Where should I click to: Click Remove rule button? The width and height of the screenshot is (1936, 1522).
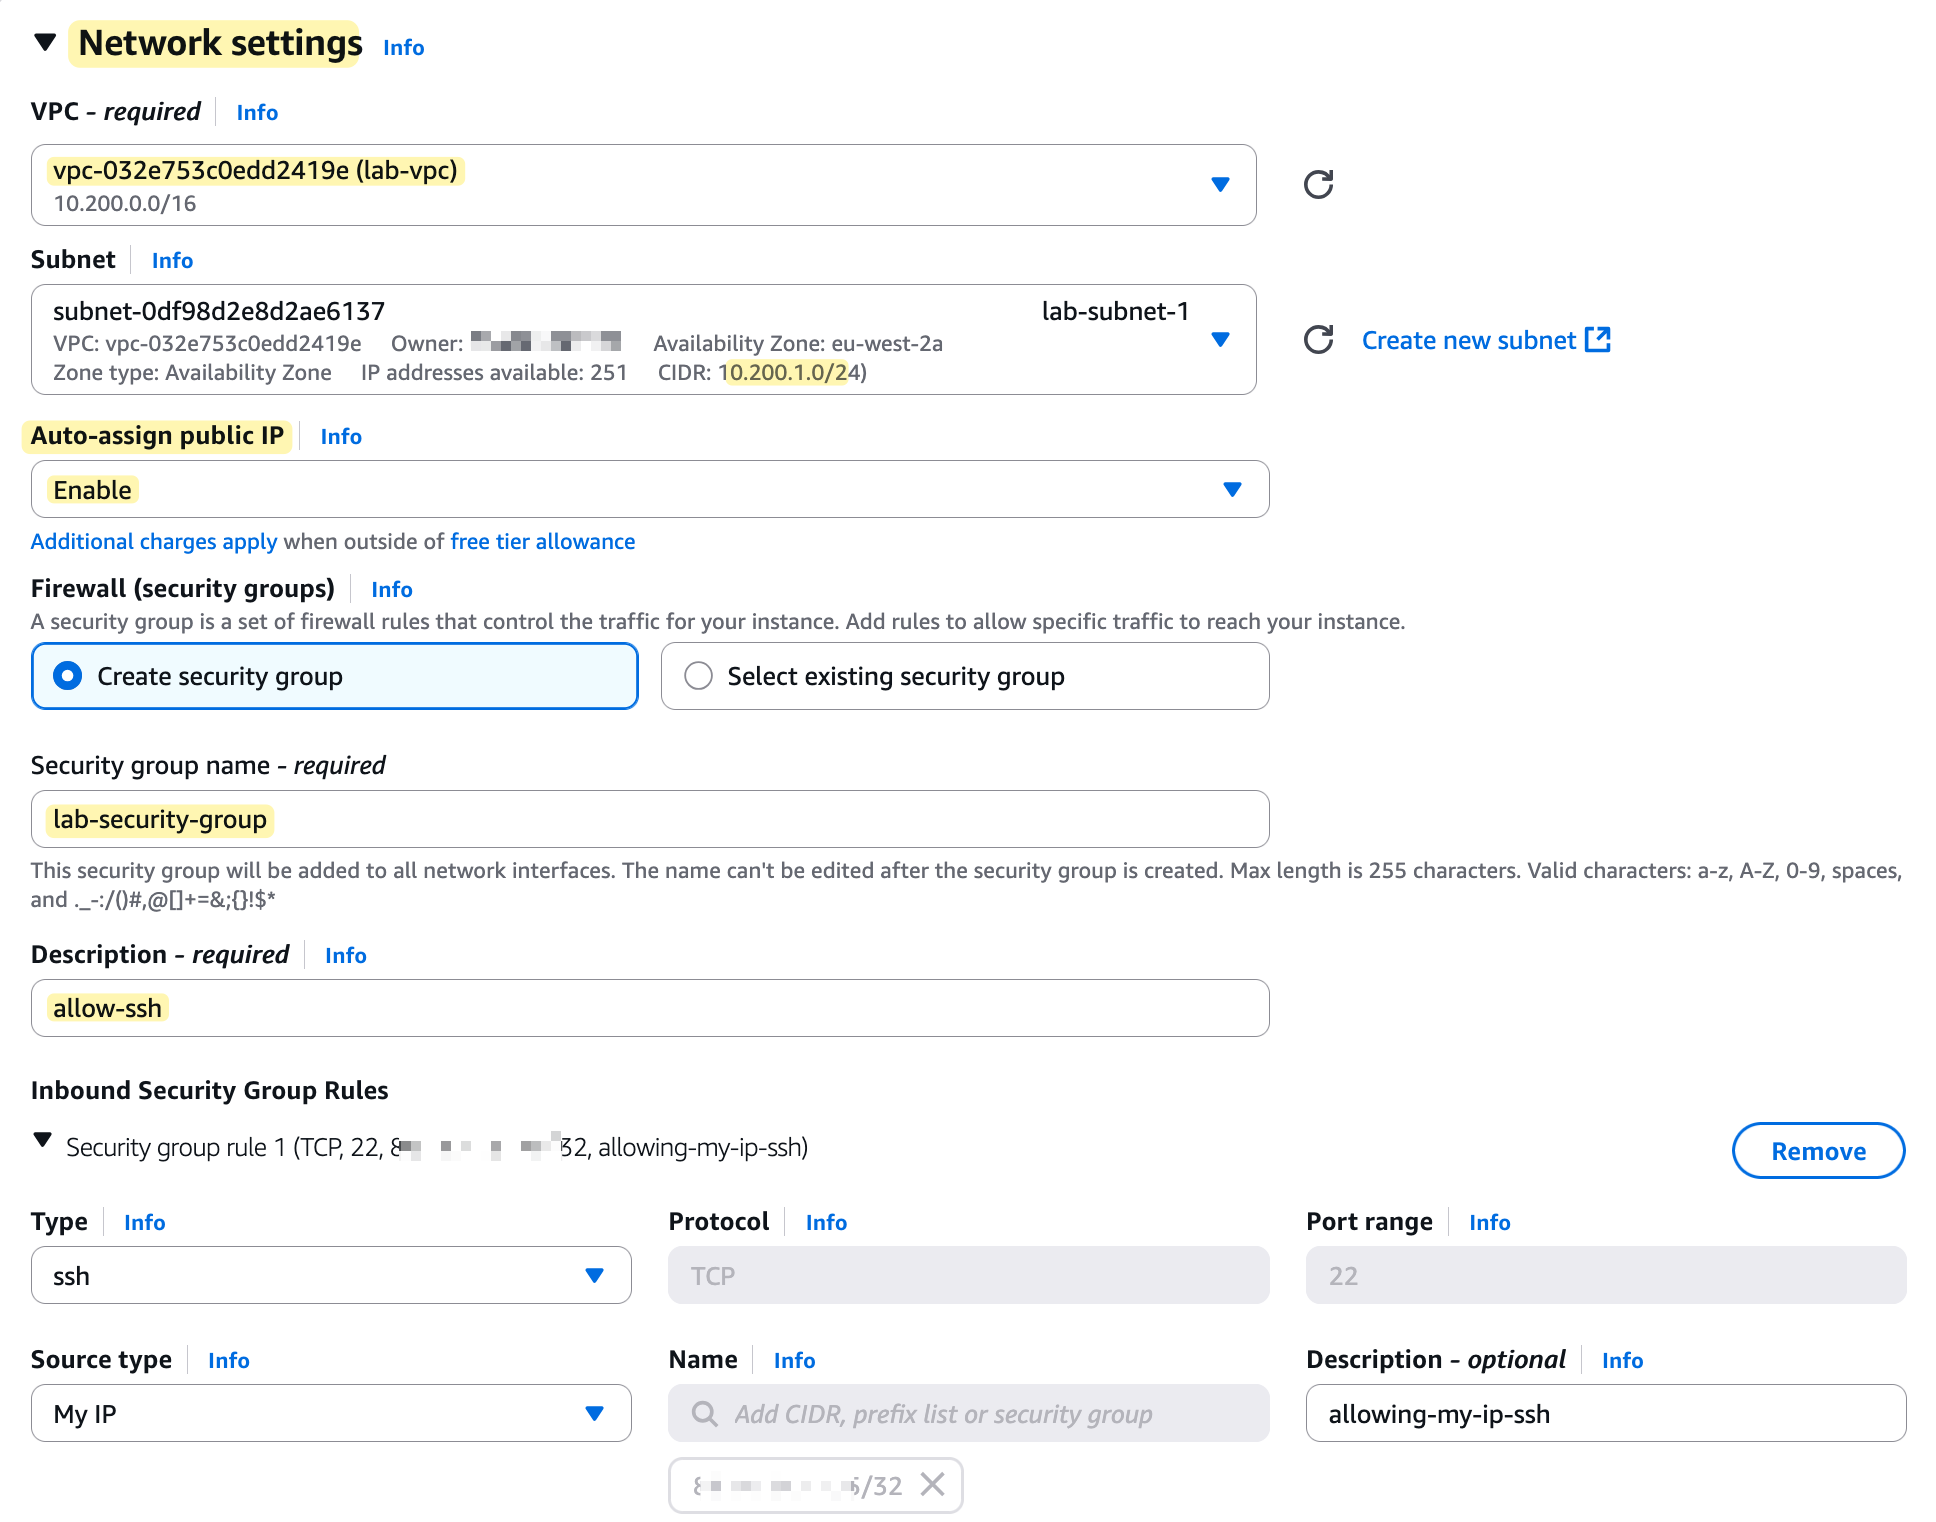1817,1151
